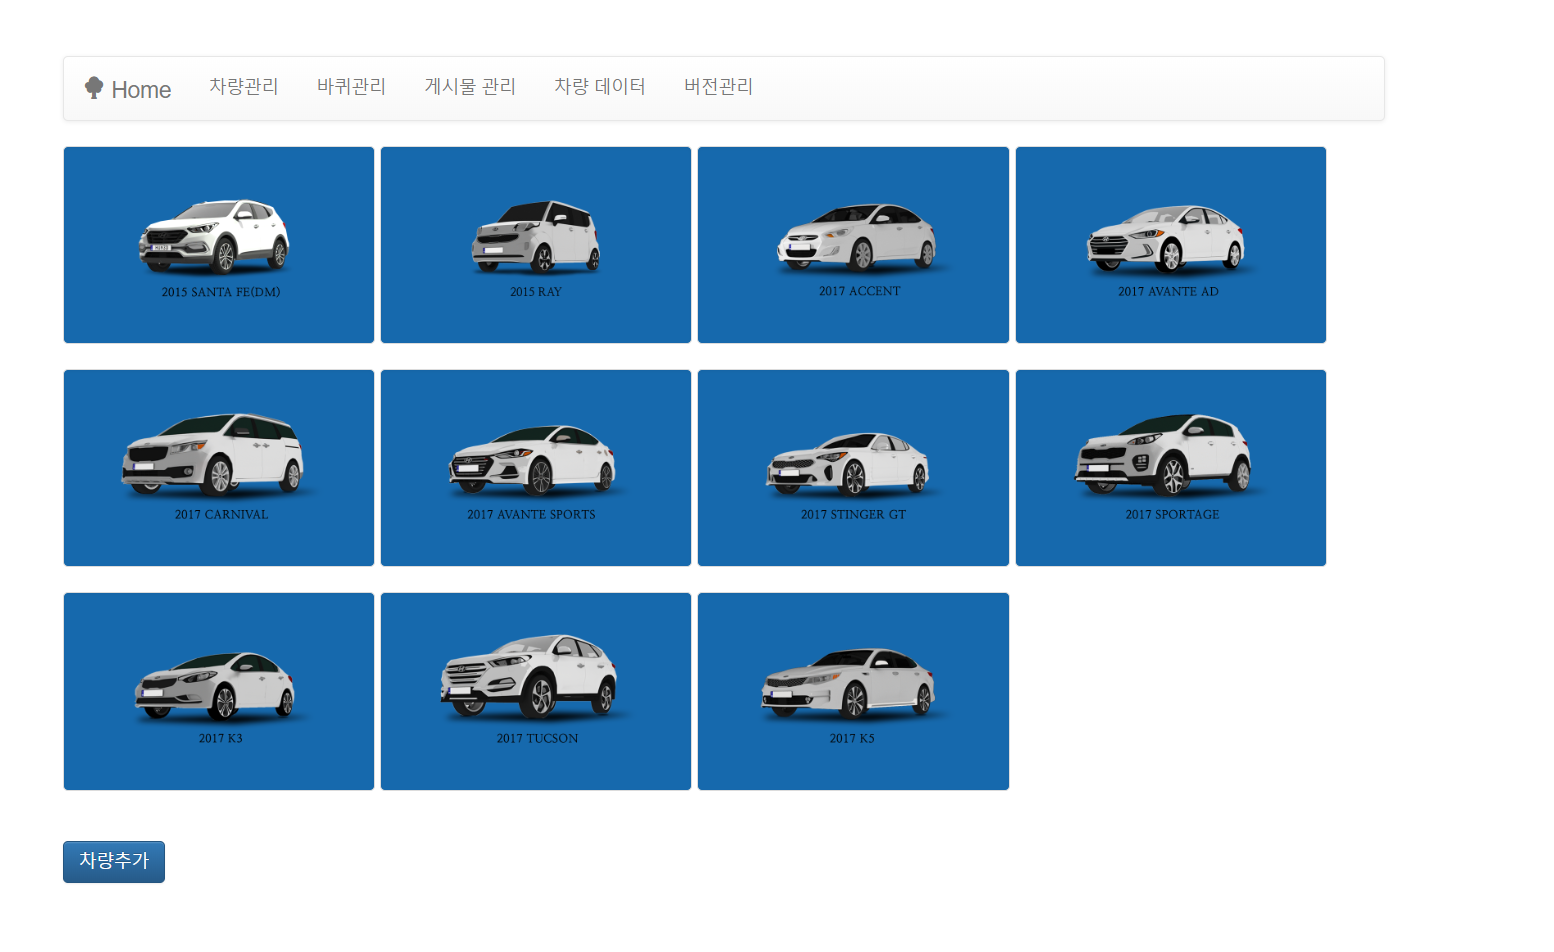Select the 2017 STINGER GT car card

[853, 468]
